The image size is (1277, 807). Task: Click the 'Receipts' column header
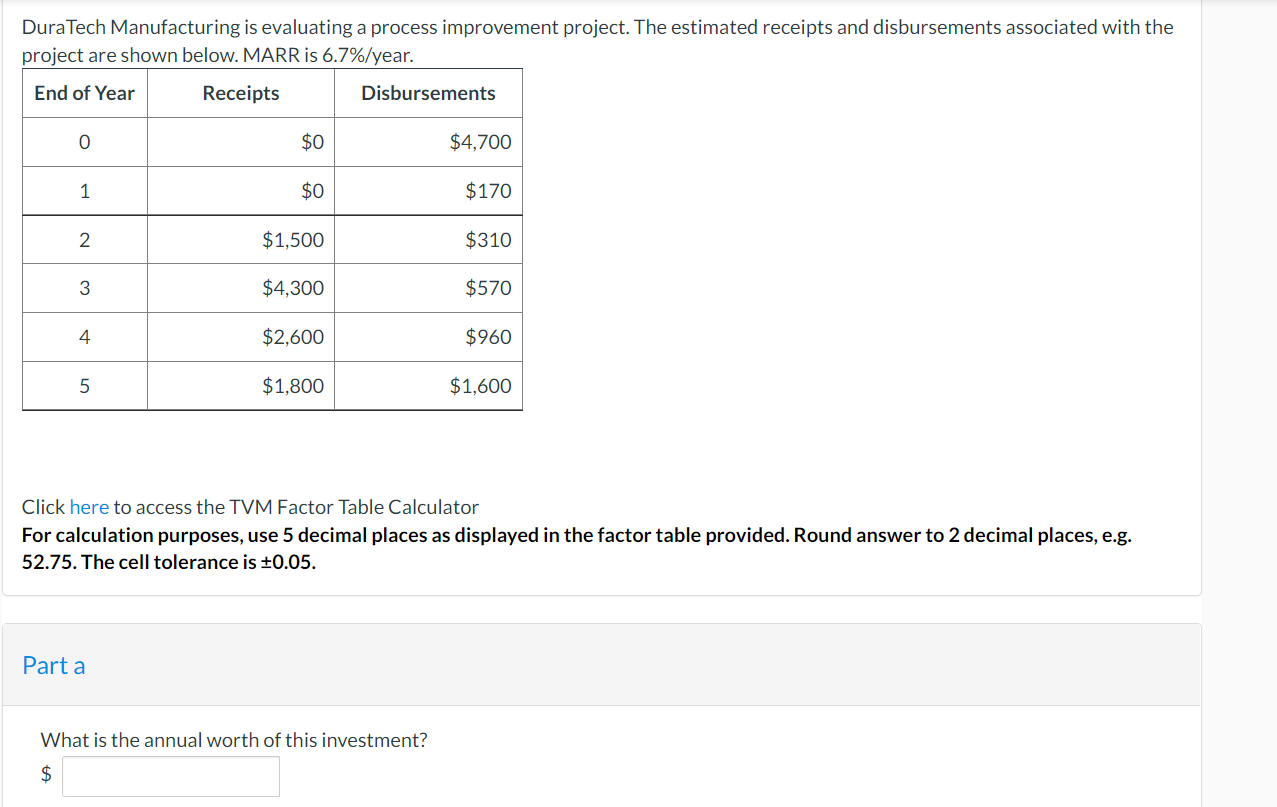tap(240, 93)
